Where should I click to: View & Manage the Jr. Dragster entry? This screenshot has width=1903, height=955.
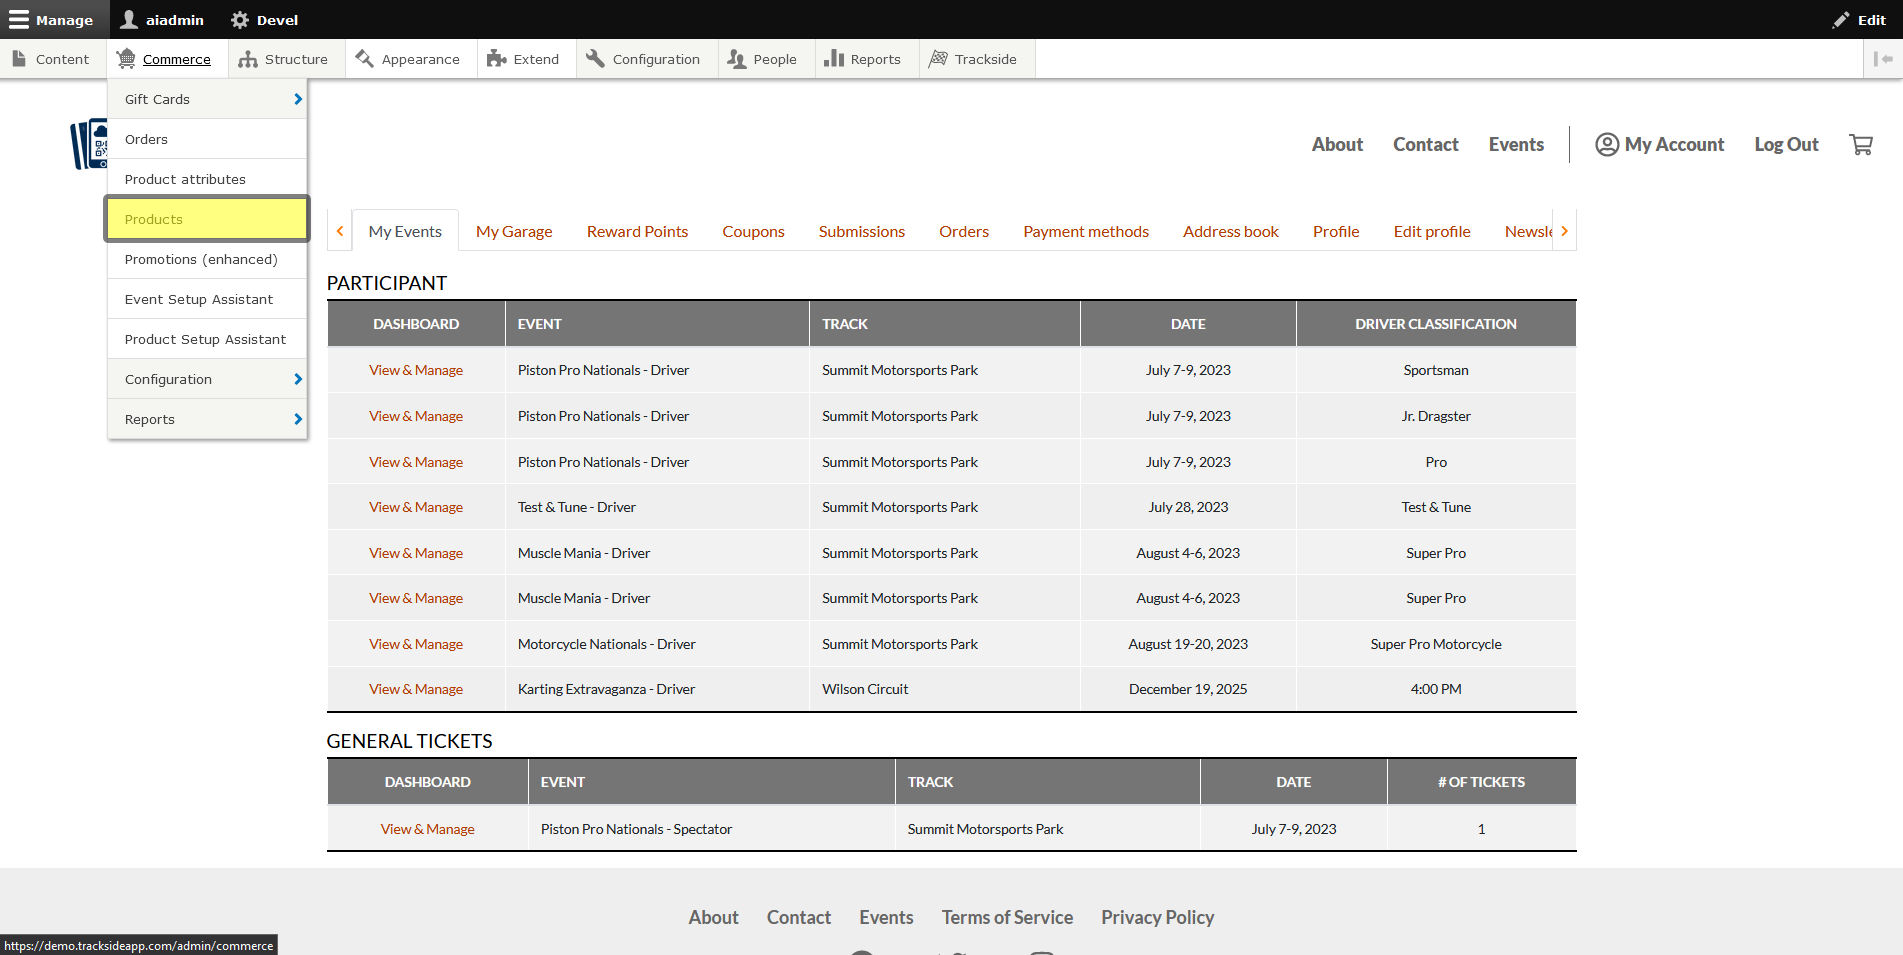[416, 416]
